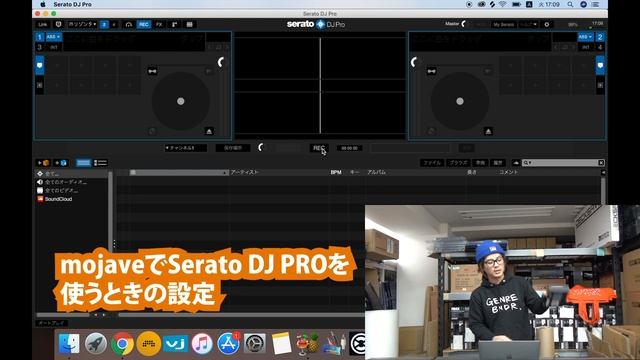Open Finder from the Dock
Viewport: 640px width, 360px height.
point(69,344)
